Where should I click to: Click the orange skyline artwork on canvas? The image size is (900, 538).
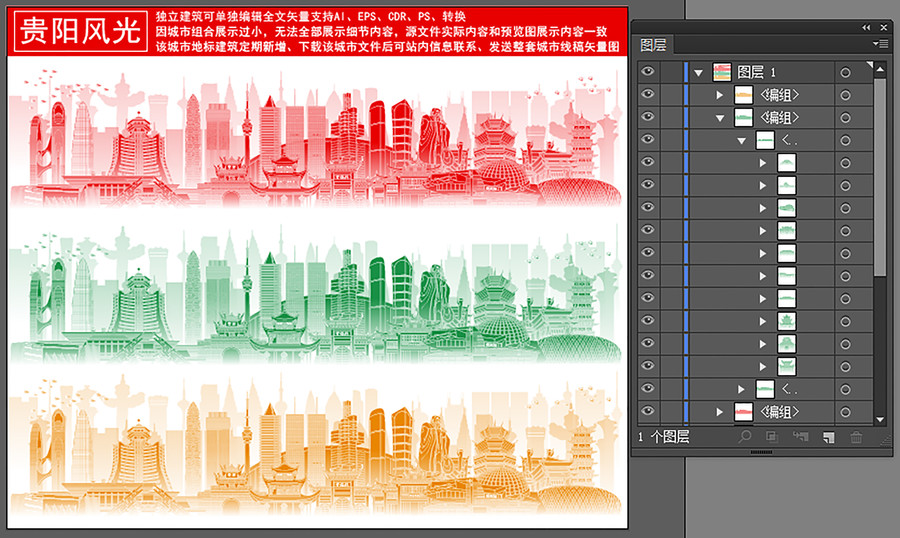[316, 446]
